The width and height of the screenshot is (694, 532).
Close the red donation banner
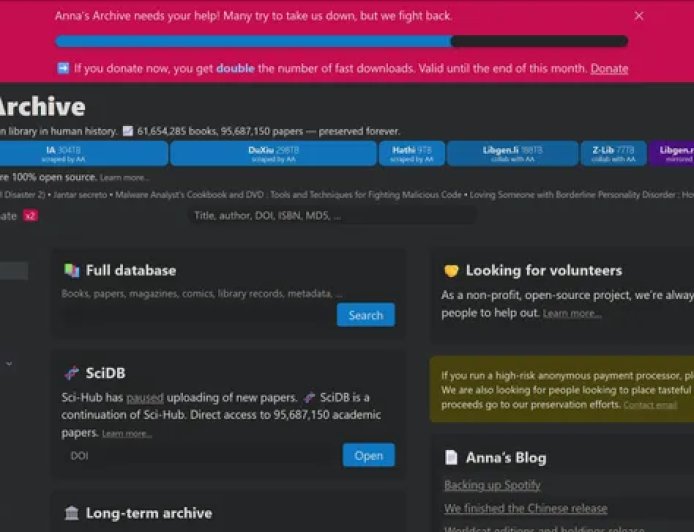[x=639, y=16]
